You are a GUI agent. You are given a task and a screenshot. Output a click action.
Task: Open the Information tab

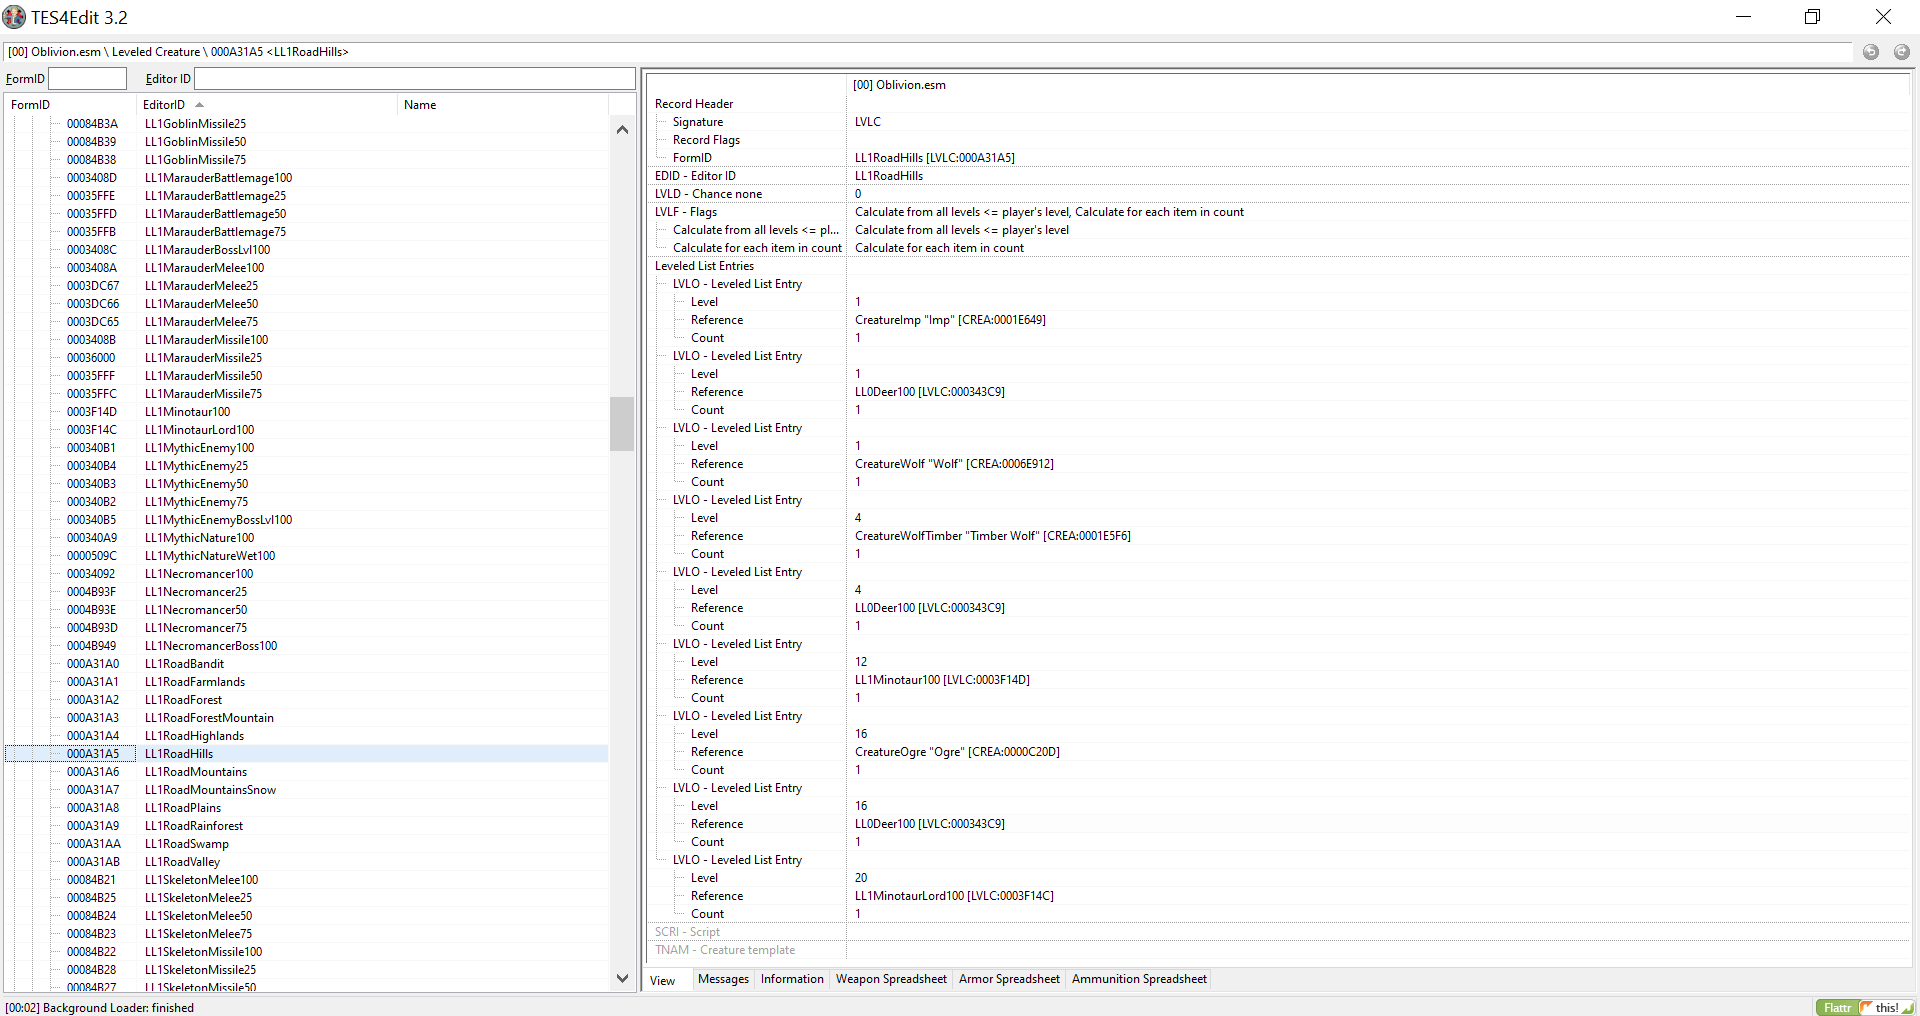coord(792,980)
